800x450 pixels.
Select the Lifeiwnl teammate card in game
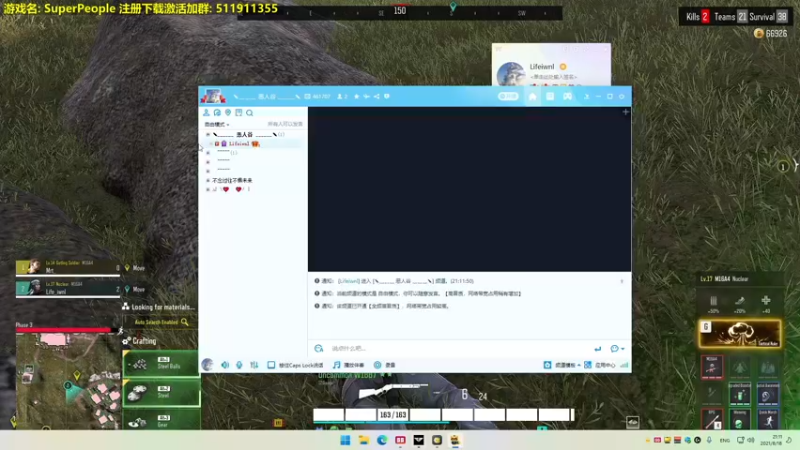(x=68, y=288)
